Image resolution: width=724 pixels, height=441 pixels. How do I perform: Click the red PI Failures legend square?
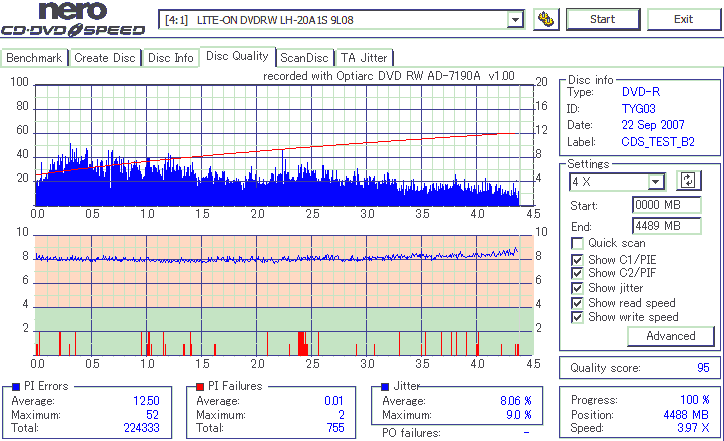pos(200,387)
